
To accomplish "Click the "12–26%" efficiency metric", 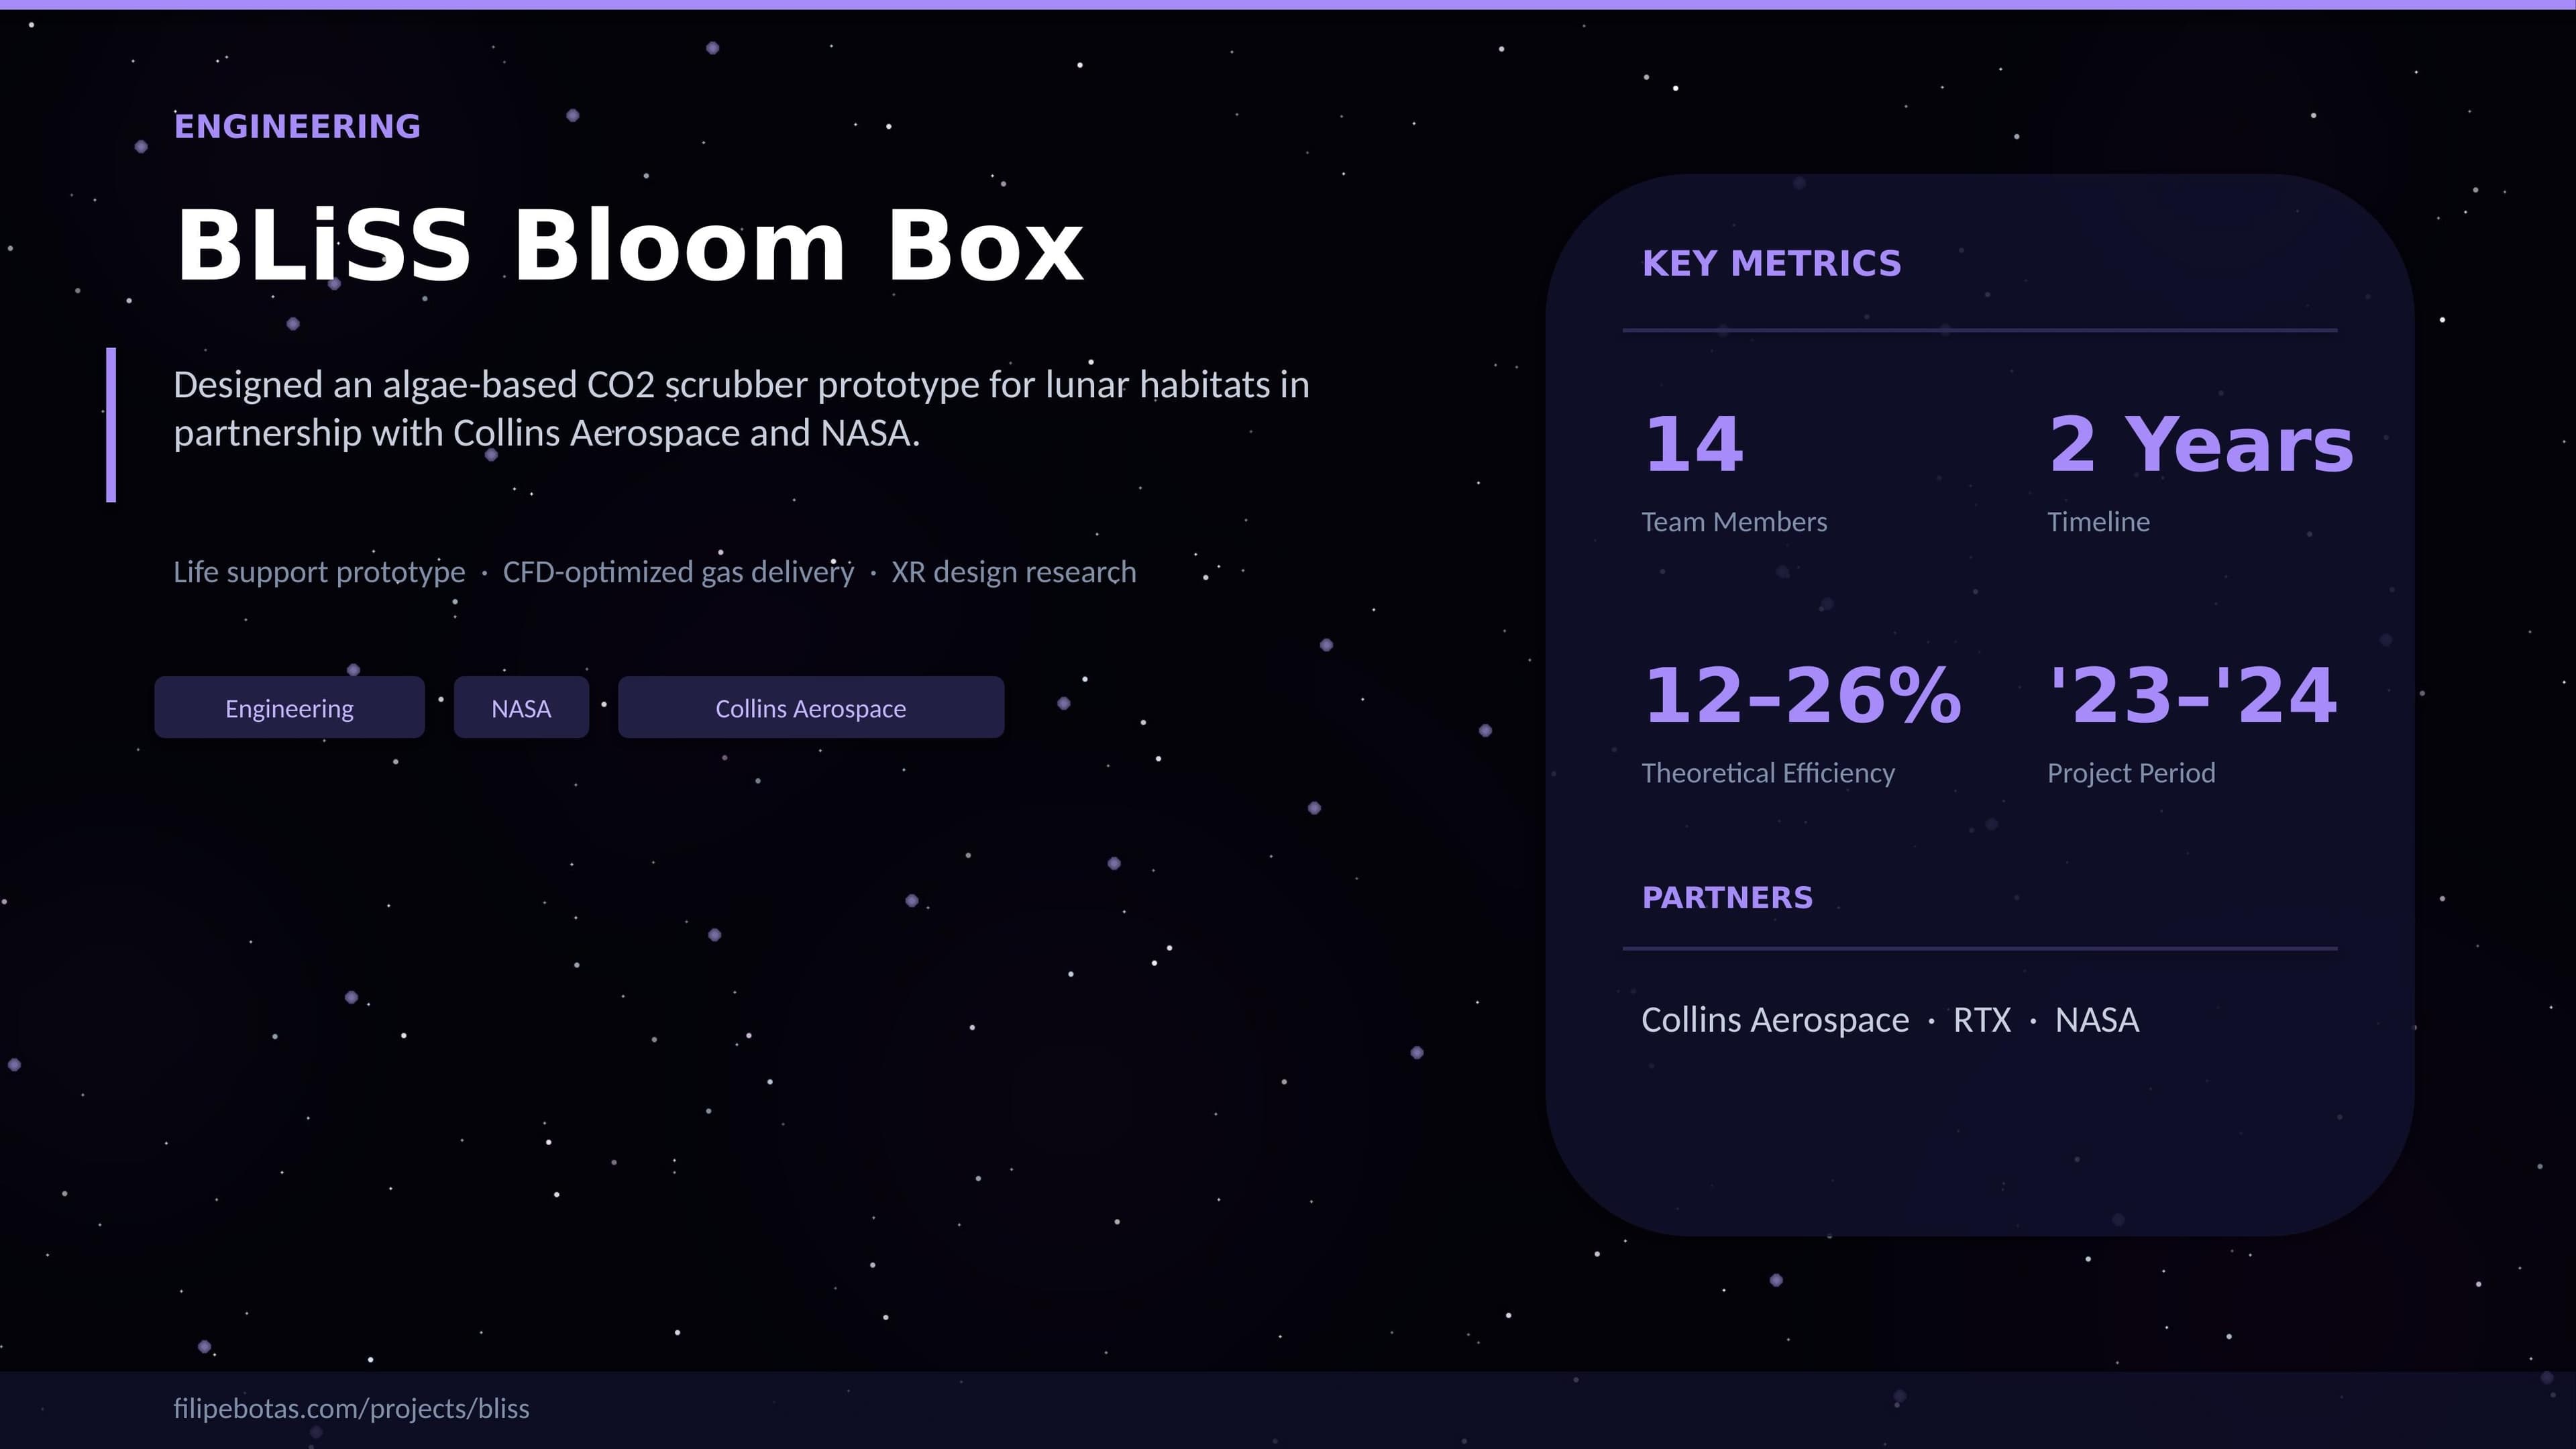I will tap(1802, 696).
